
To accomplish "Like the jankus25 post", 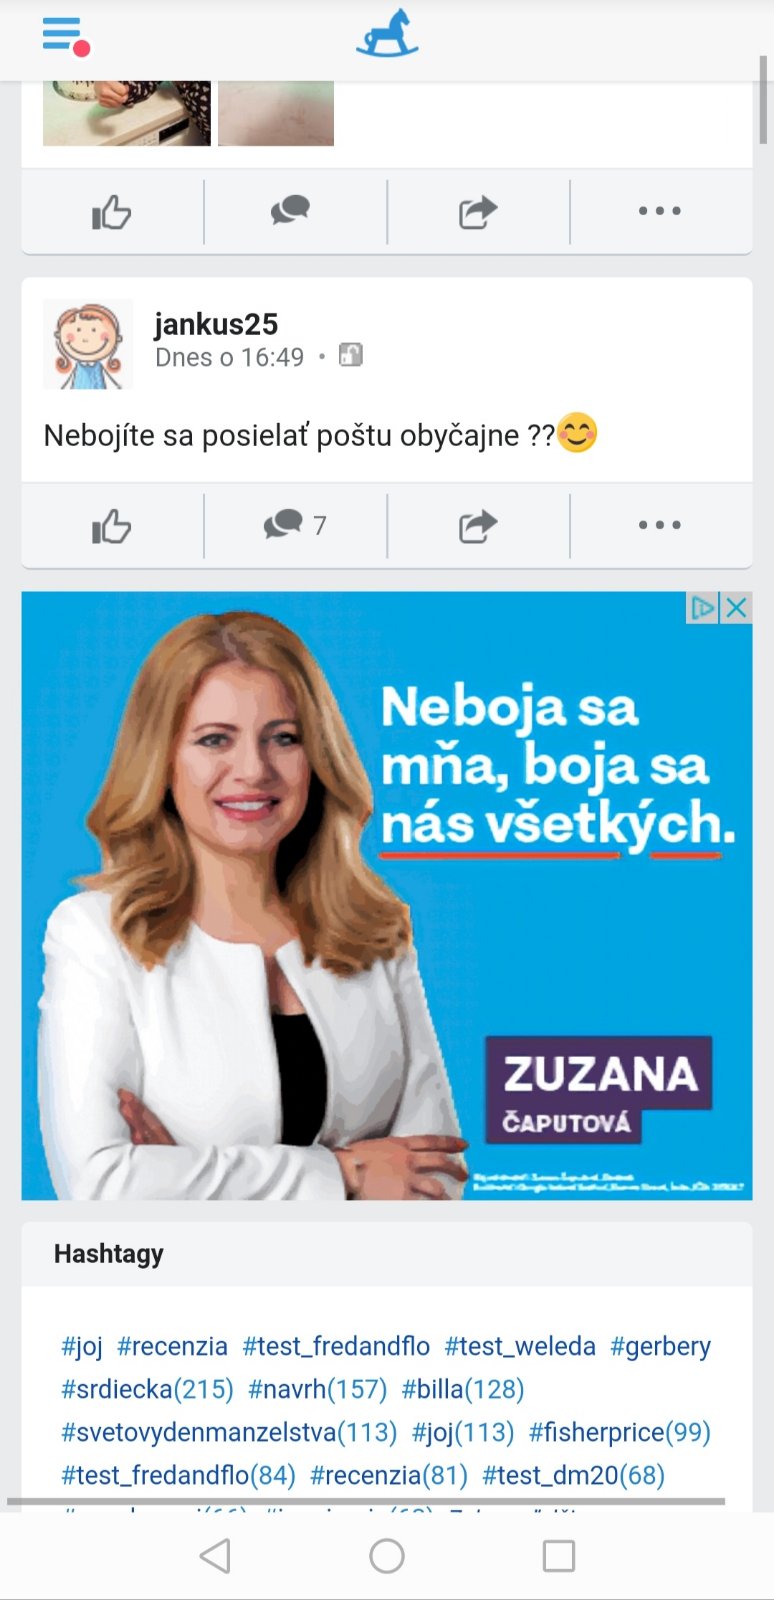I will [x=112, y=526].
